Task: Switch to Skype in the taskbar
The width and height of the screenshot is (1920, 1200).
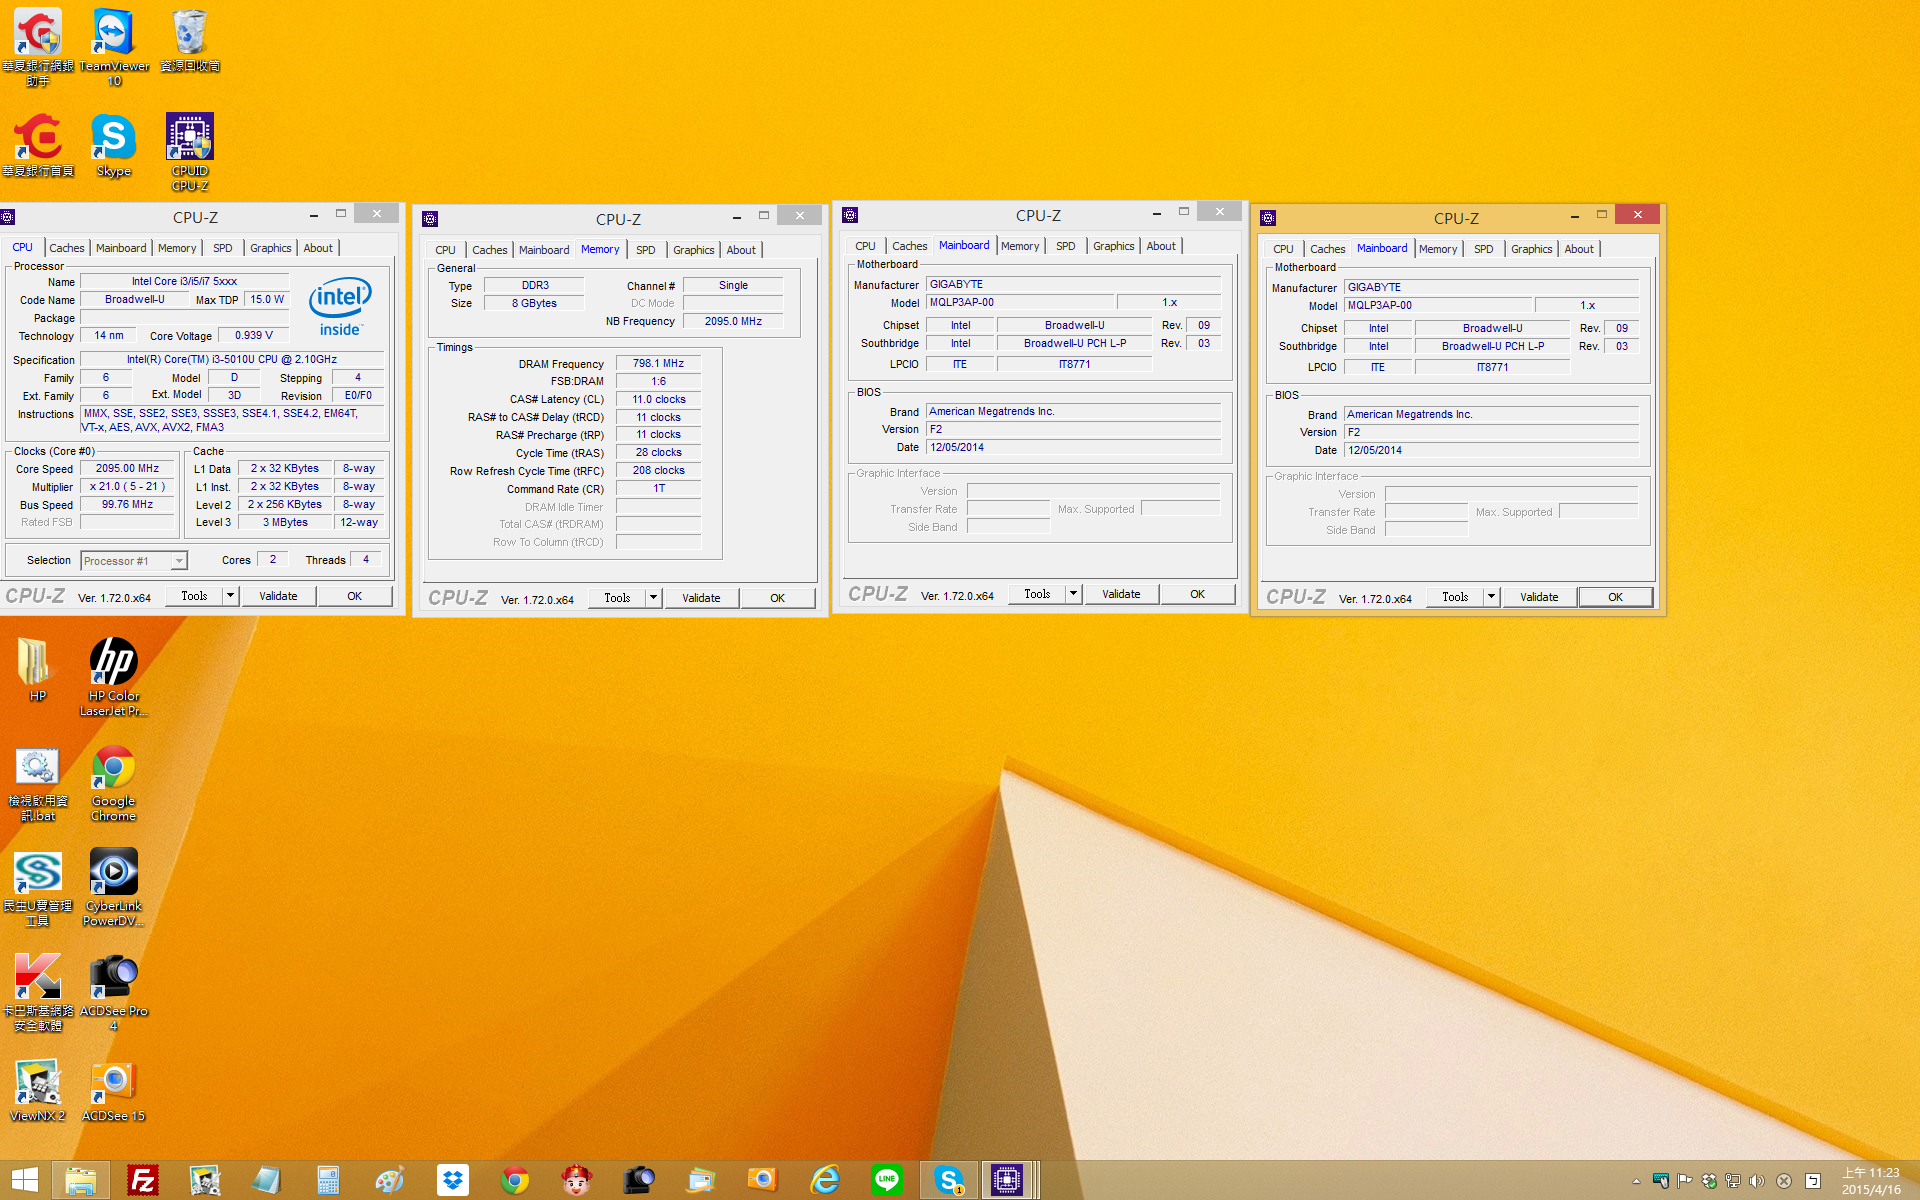Action: tap(949, 1181)
